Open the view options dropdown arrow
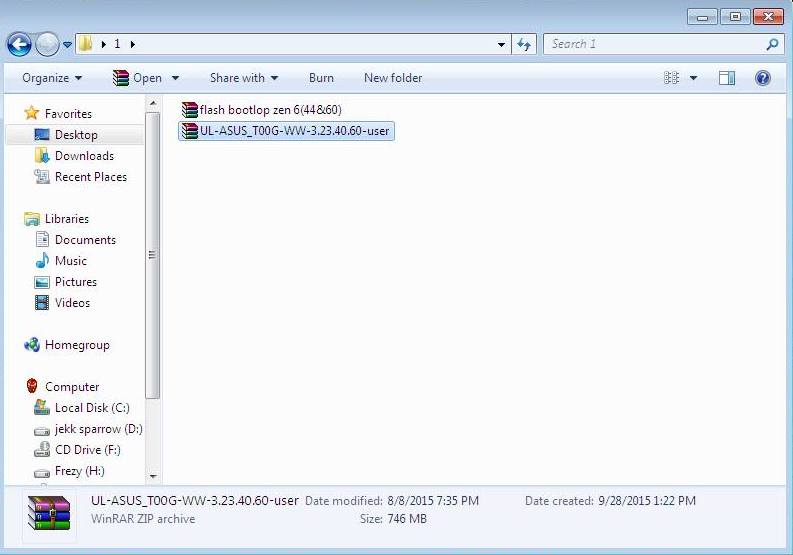Image resolution: width=793 pixels, height=555 pixels. coord(693,78)
